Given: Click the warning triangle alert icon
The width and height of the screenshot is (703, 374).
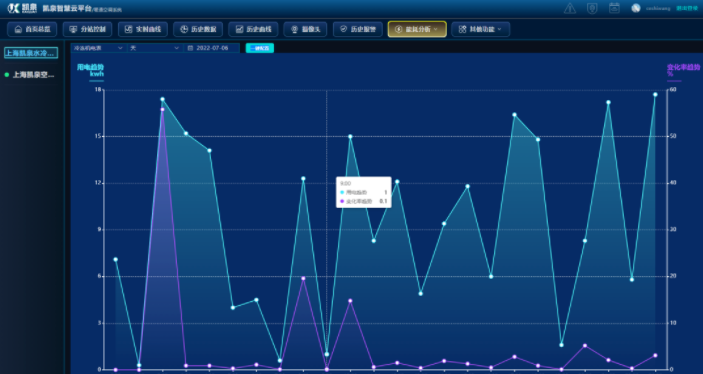Looking at the screenshot, I should click(570, 8).
